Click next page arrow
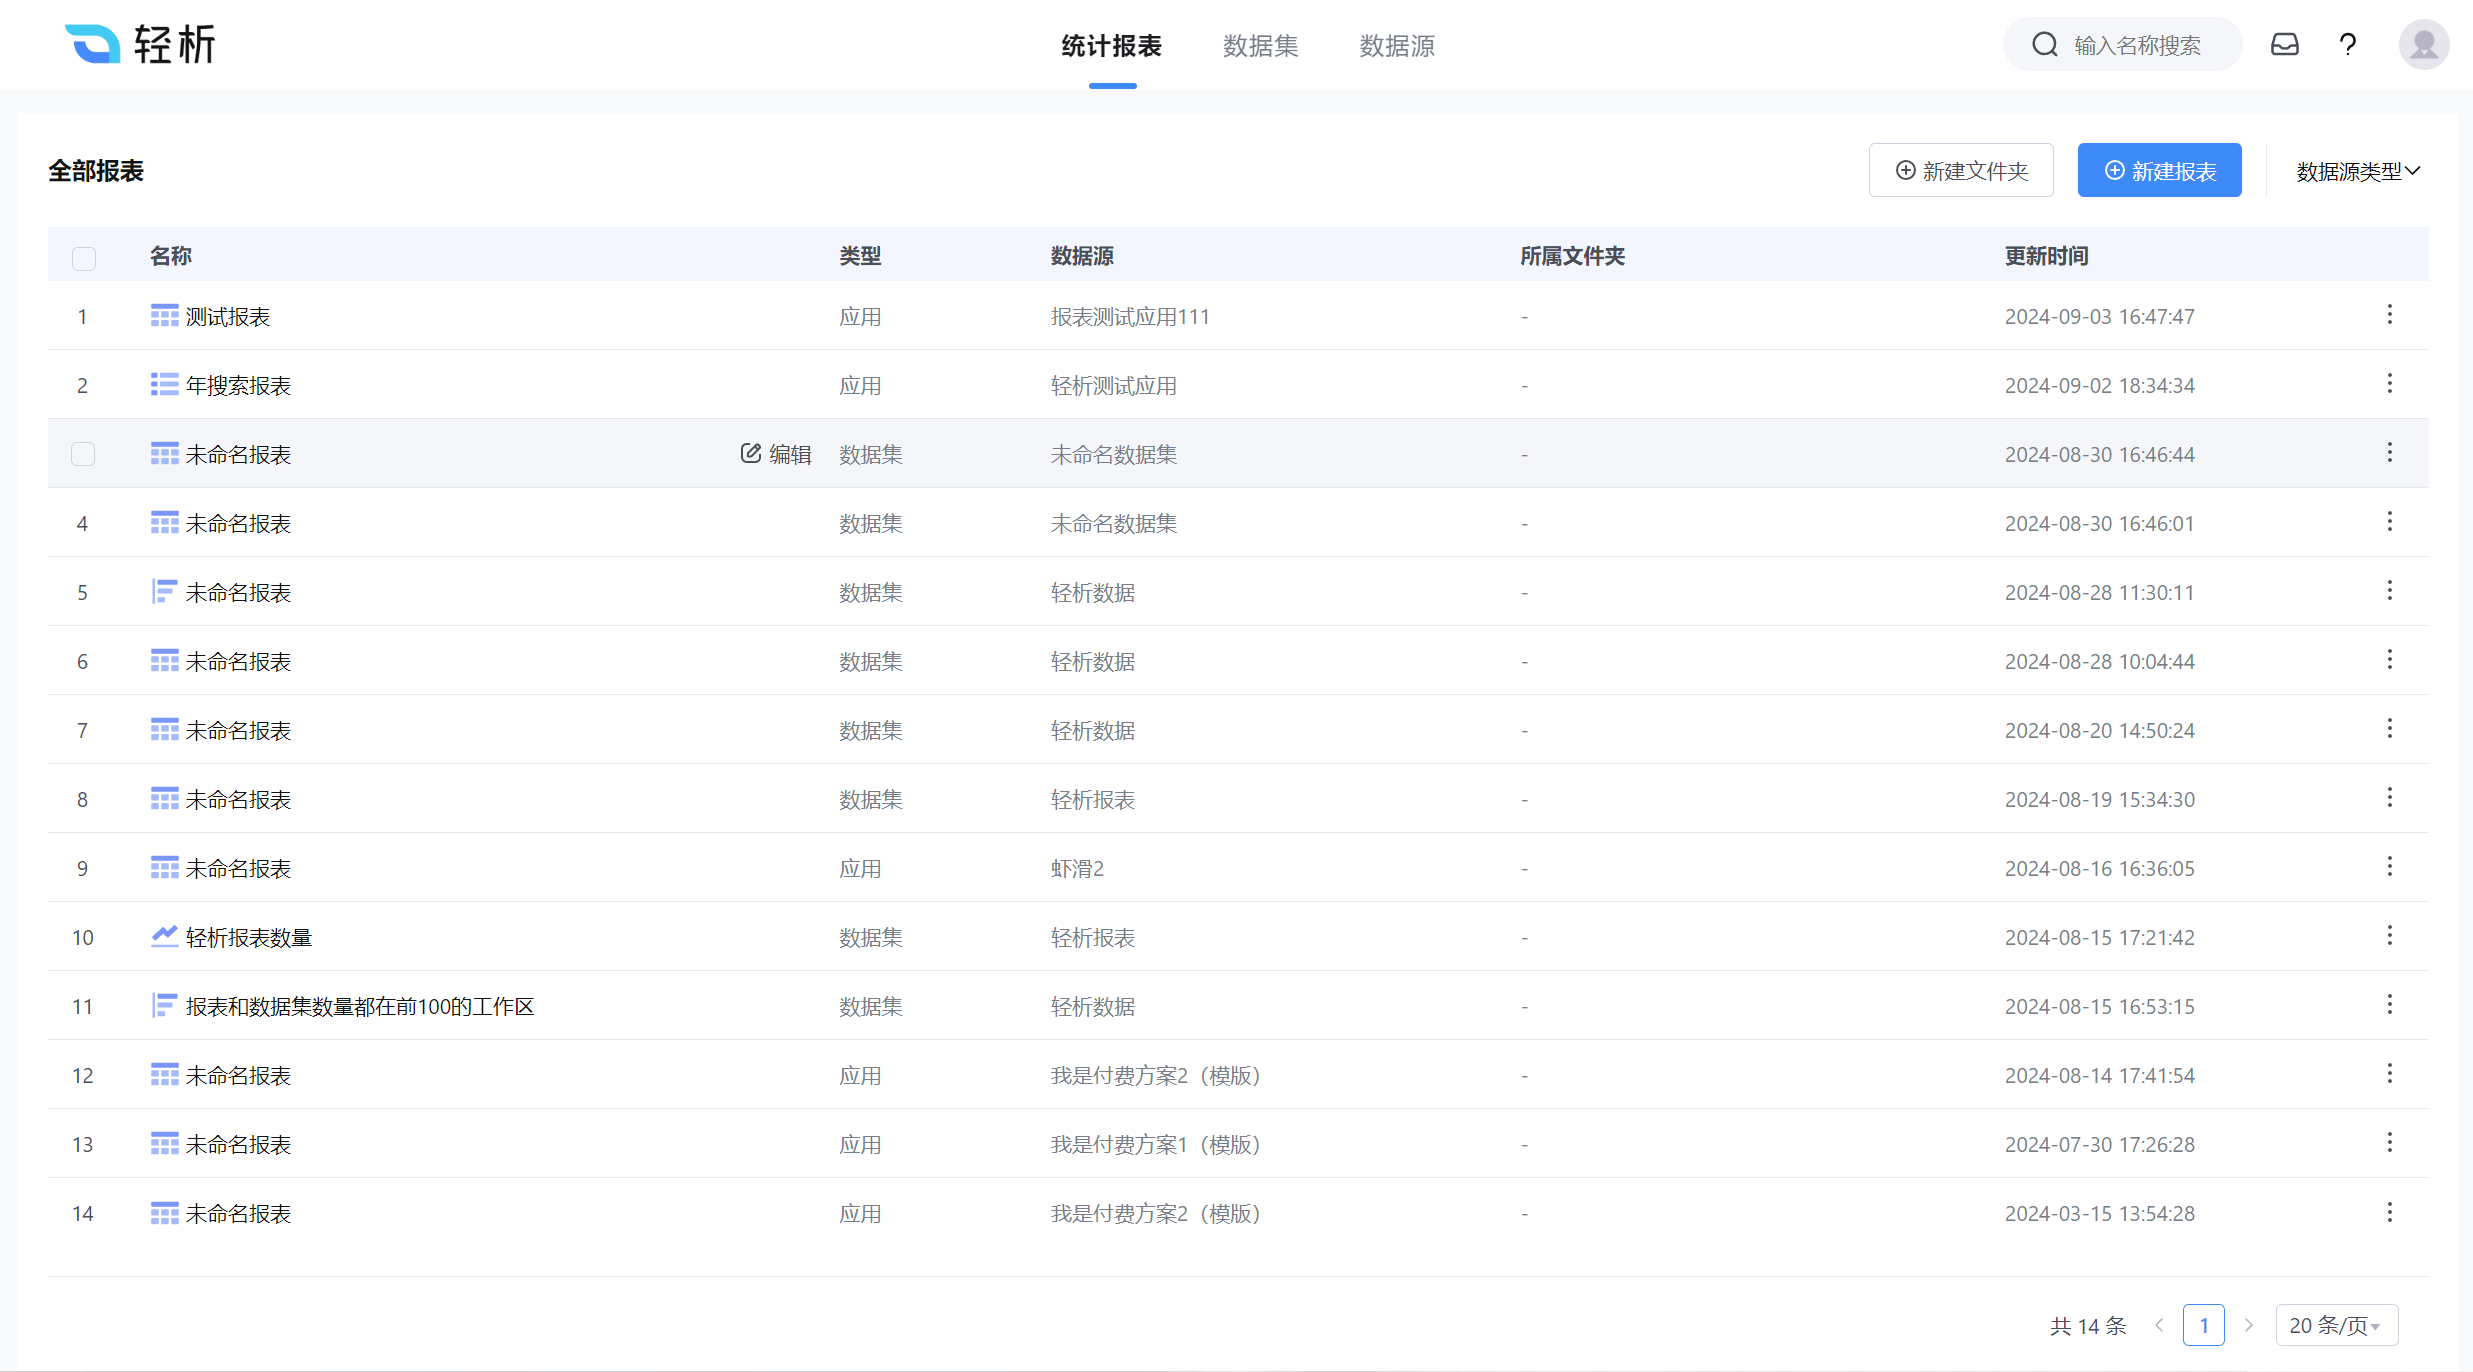2473x1372 pixels. pyautogui.click(x=2249, y=1325)
